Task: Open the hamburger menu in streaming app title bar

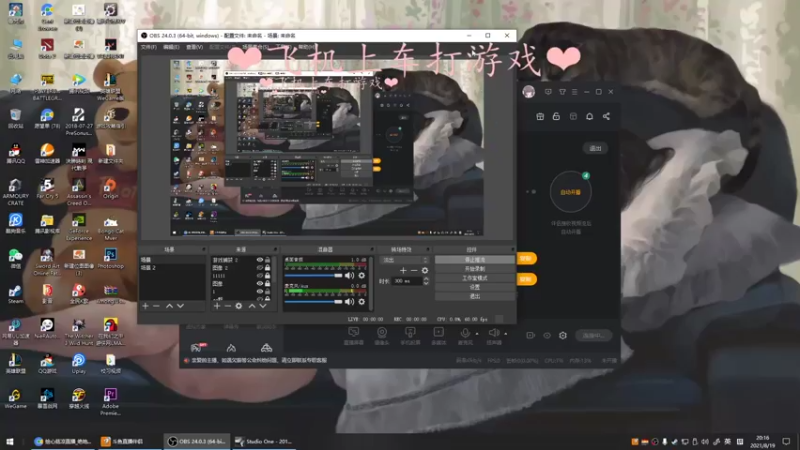Action: coord(574,92)
